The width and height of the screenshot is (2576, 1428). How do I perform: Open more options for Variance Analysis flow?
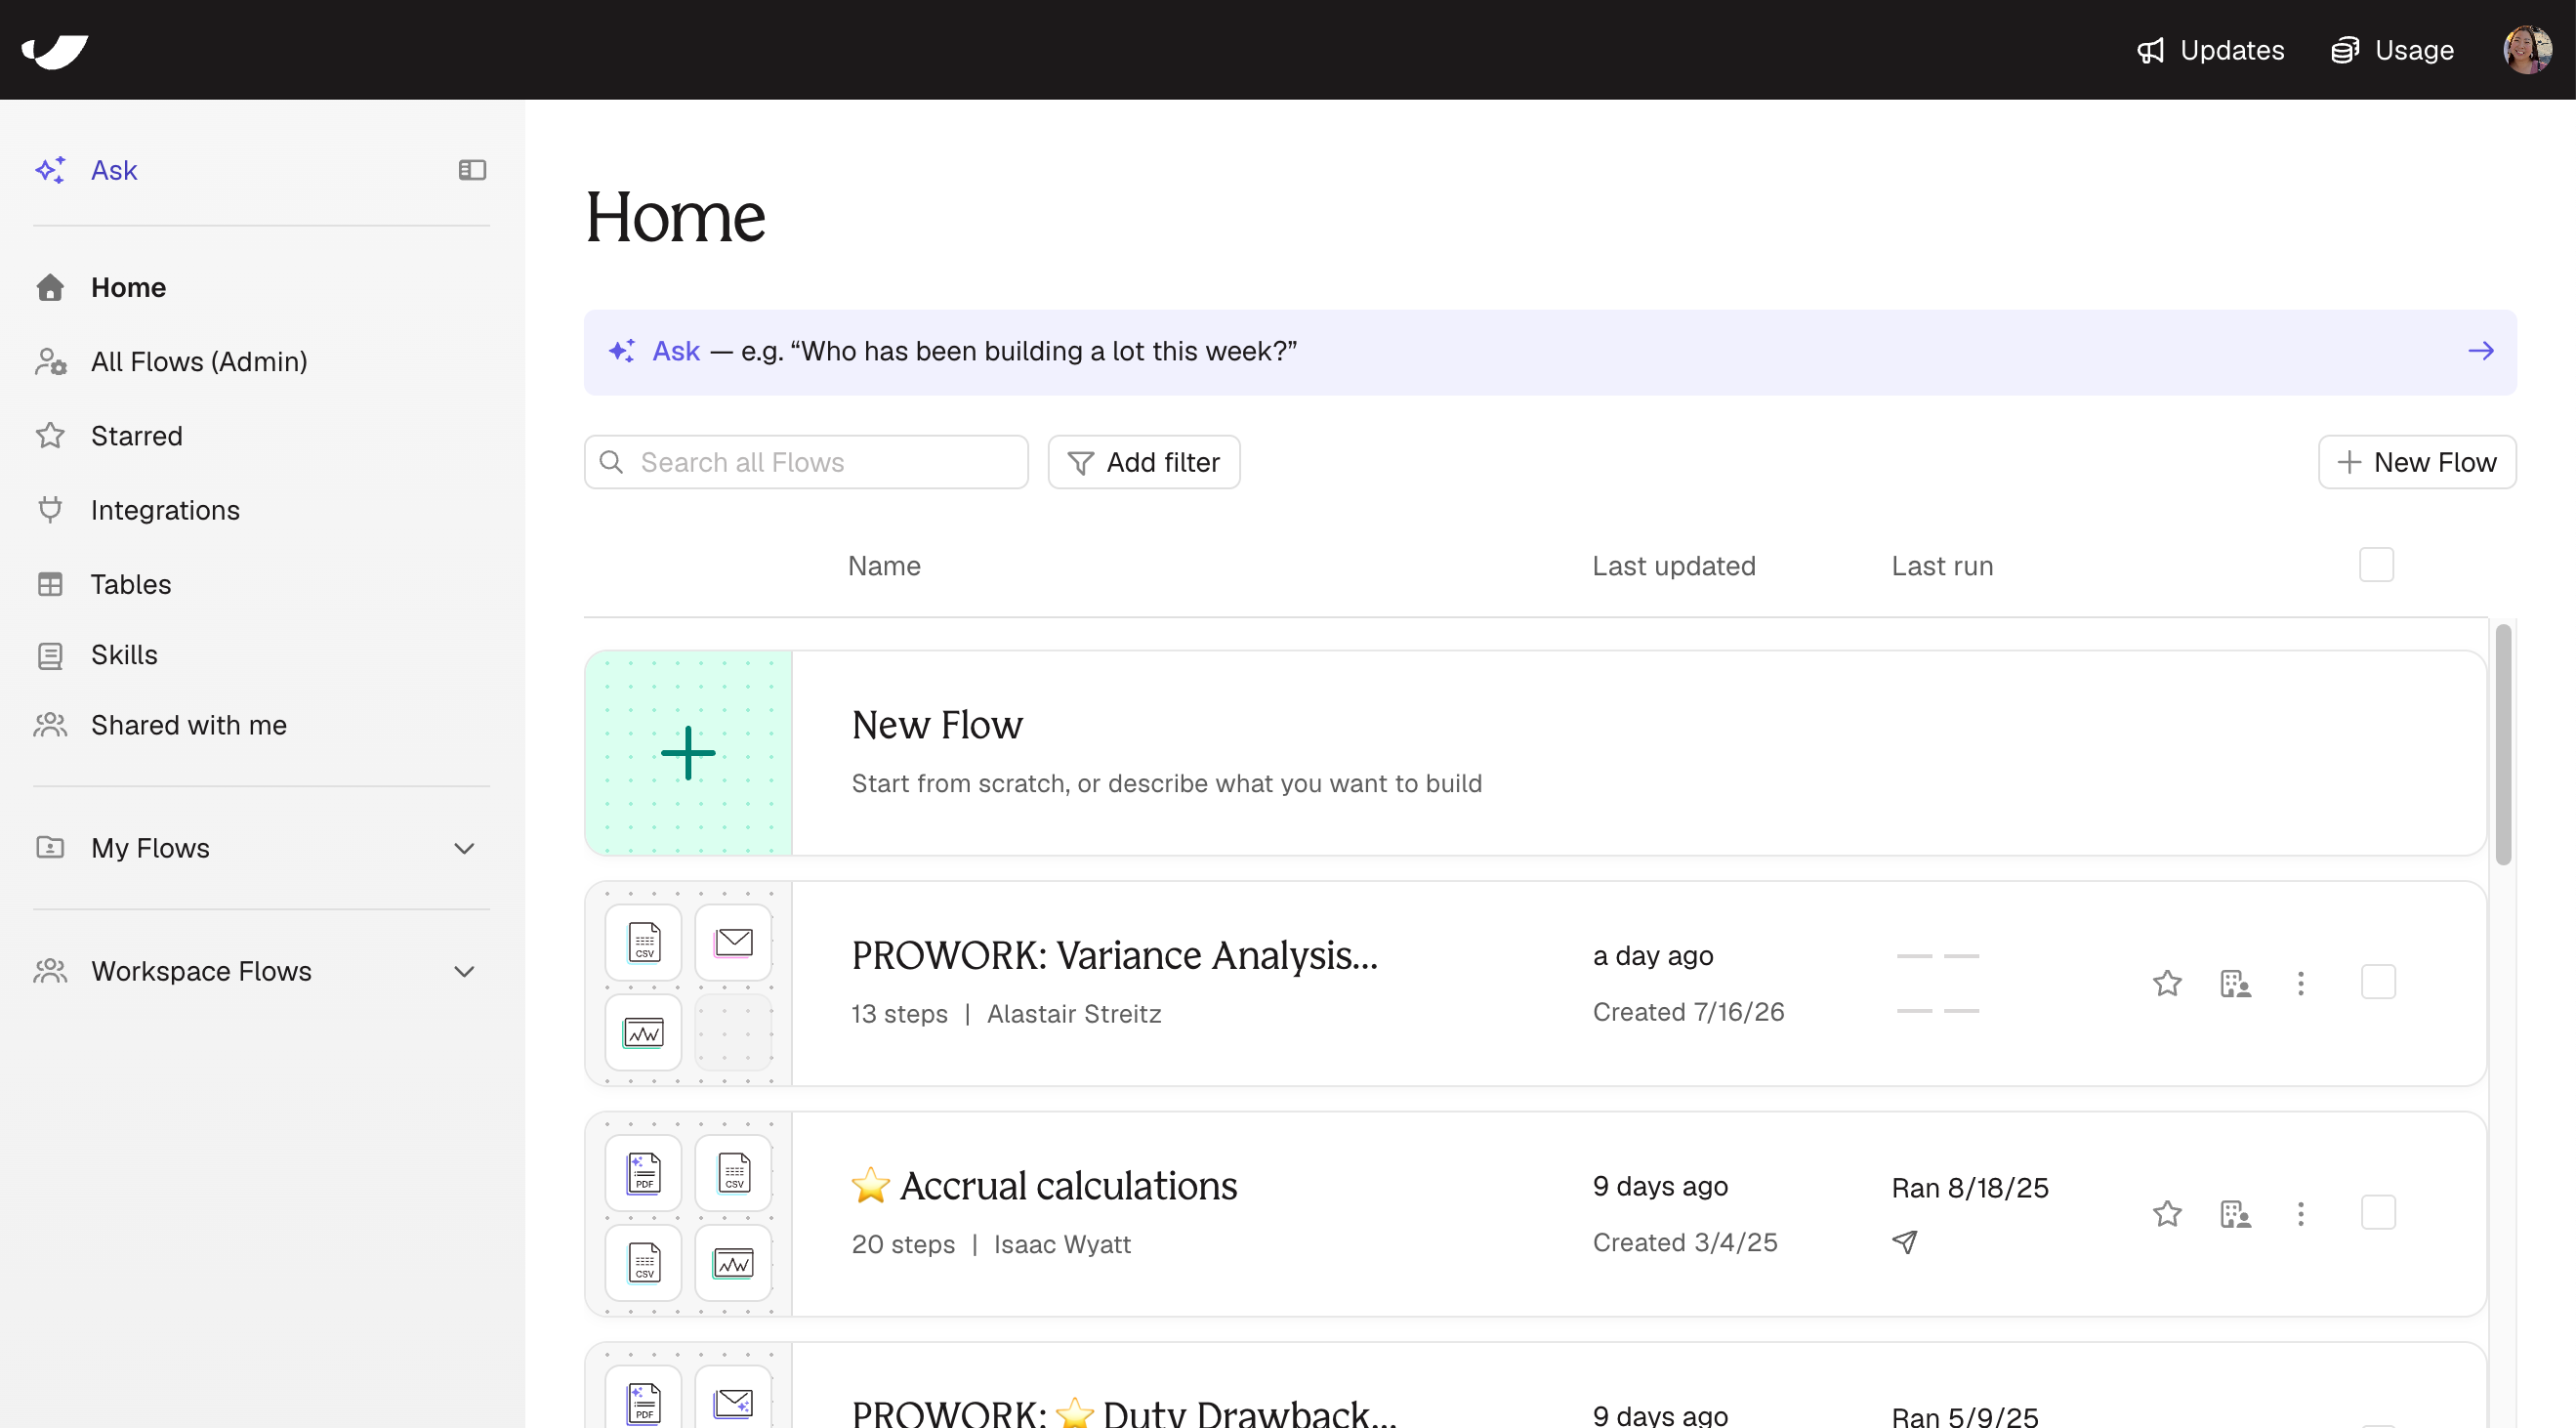coord(2301,984)
